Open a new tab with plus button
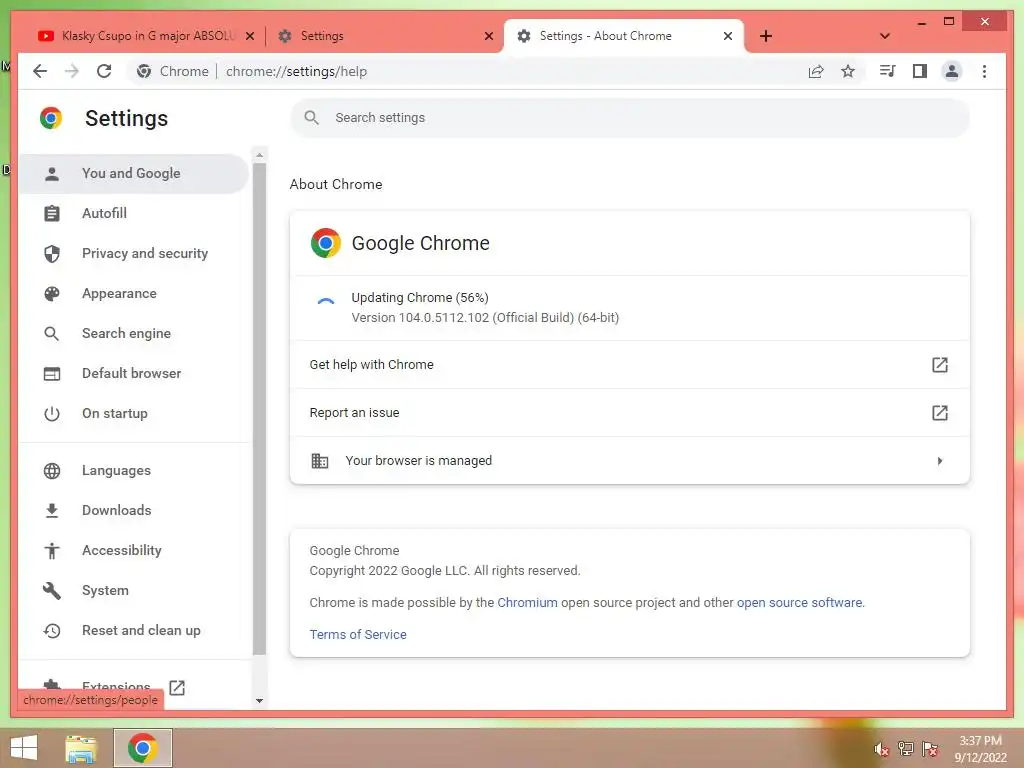Image resolution: width=1024 pixels, height=768 pixels. tap(765, 36)
